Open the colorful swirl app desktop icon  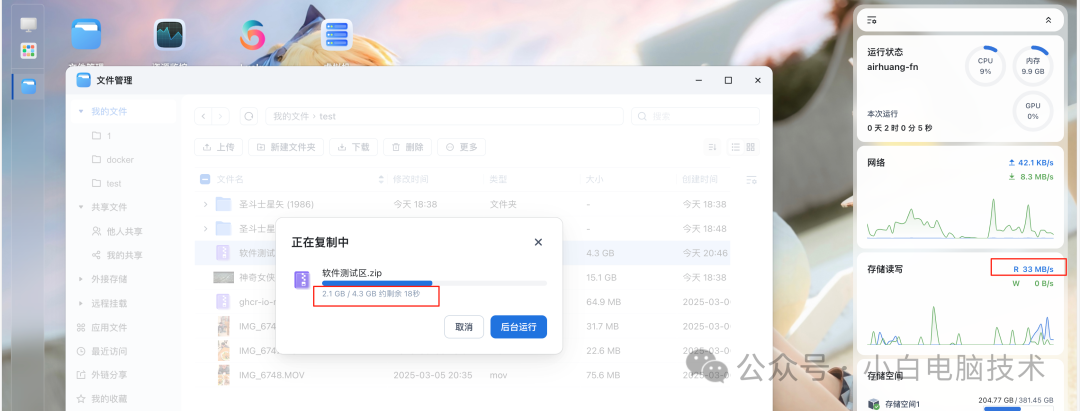252,34
